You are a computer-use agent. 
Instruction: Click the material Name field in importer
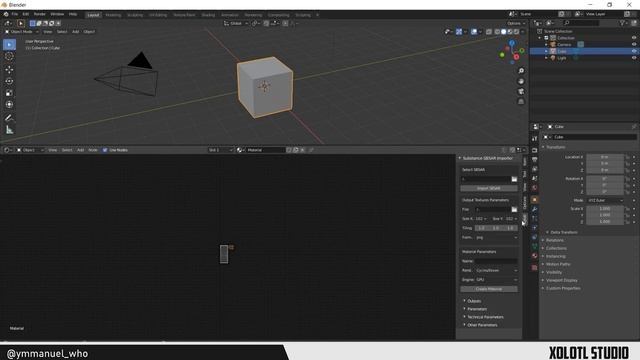tap(496, 261)
